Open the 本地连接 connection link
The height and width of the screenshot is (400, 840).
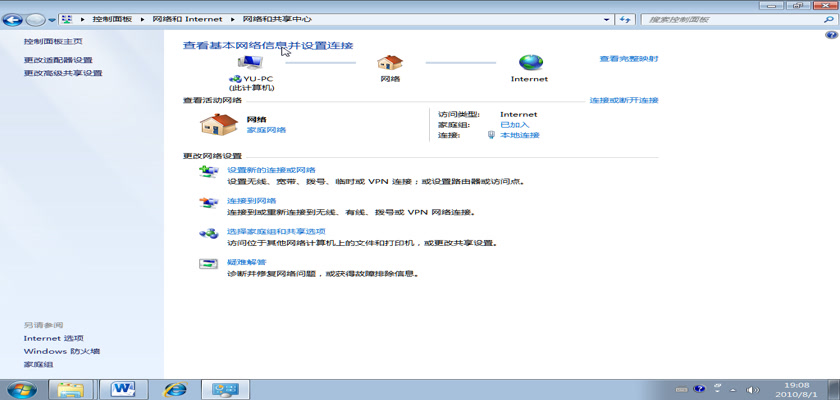coord(519,135)
